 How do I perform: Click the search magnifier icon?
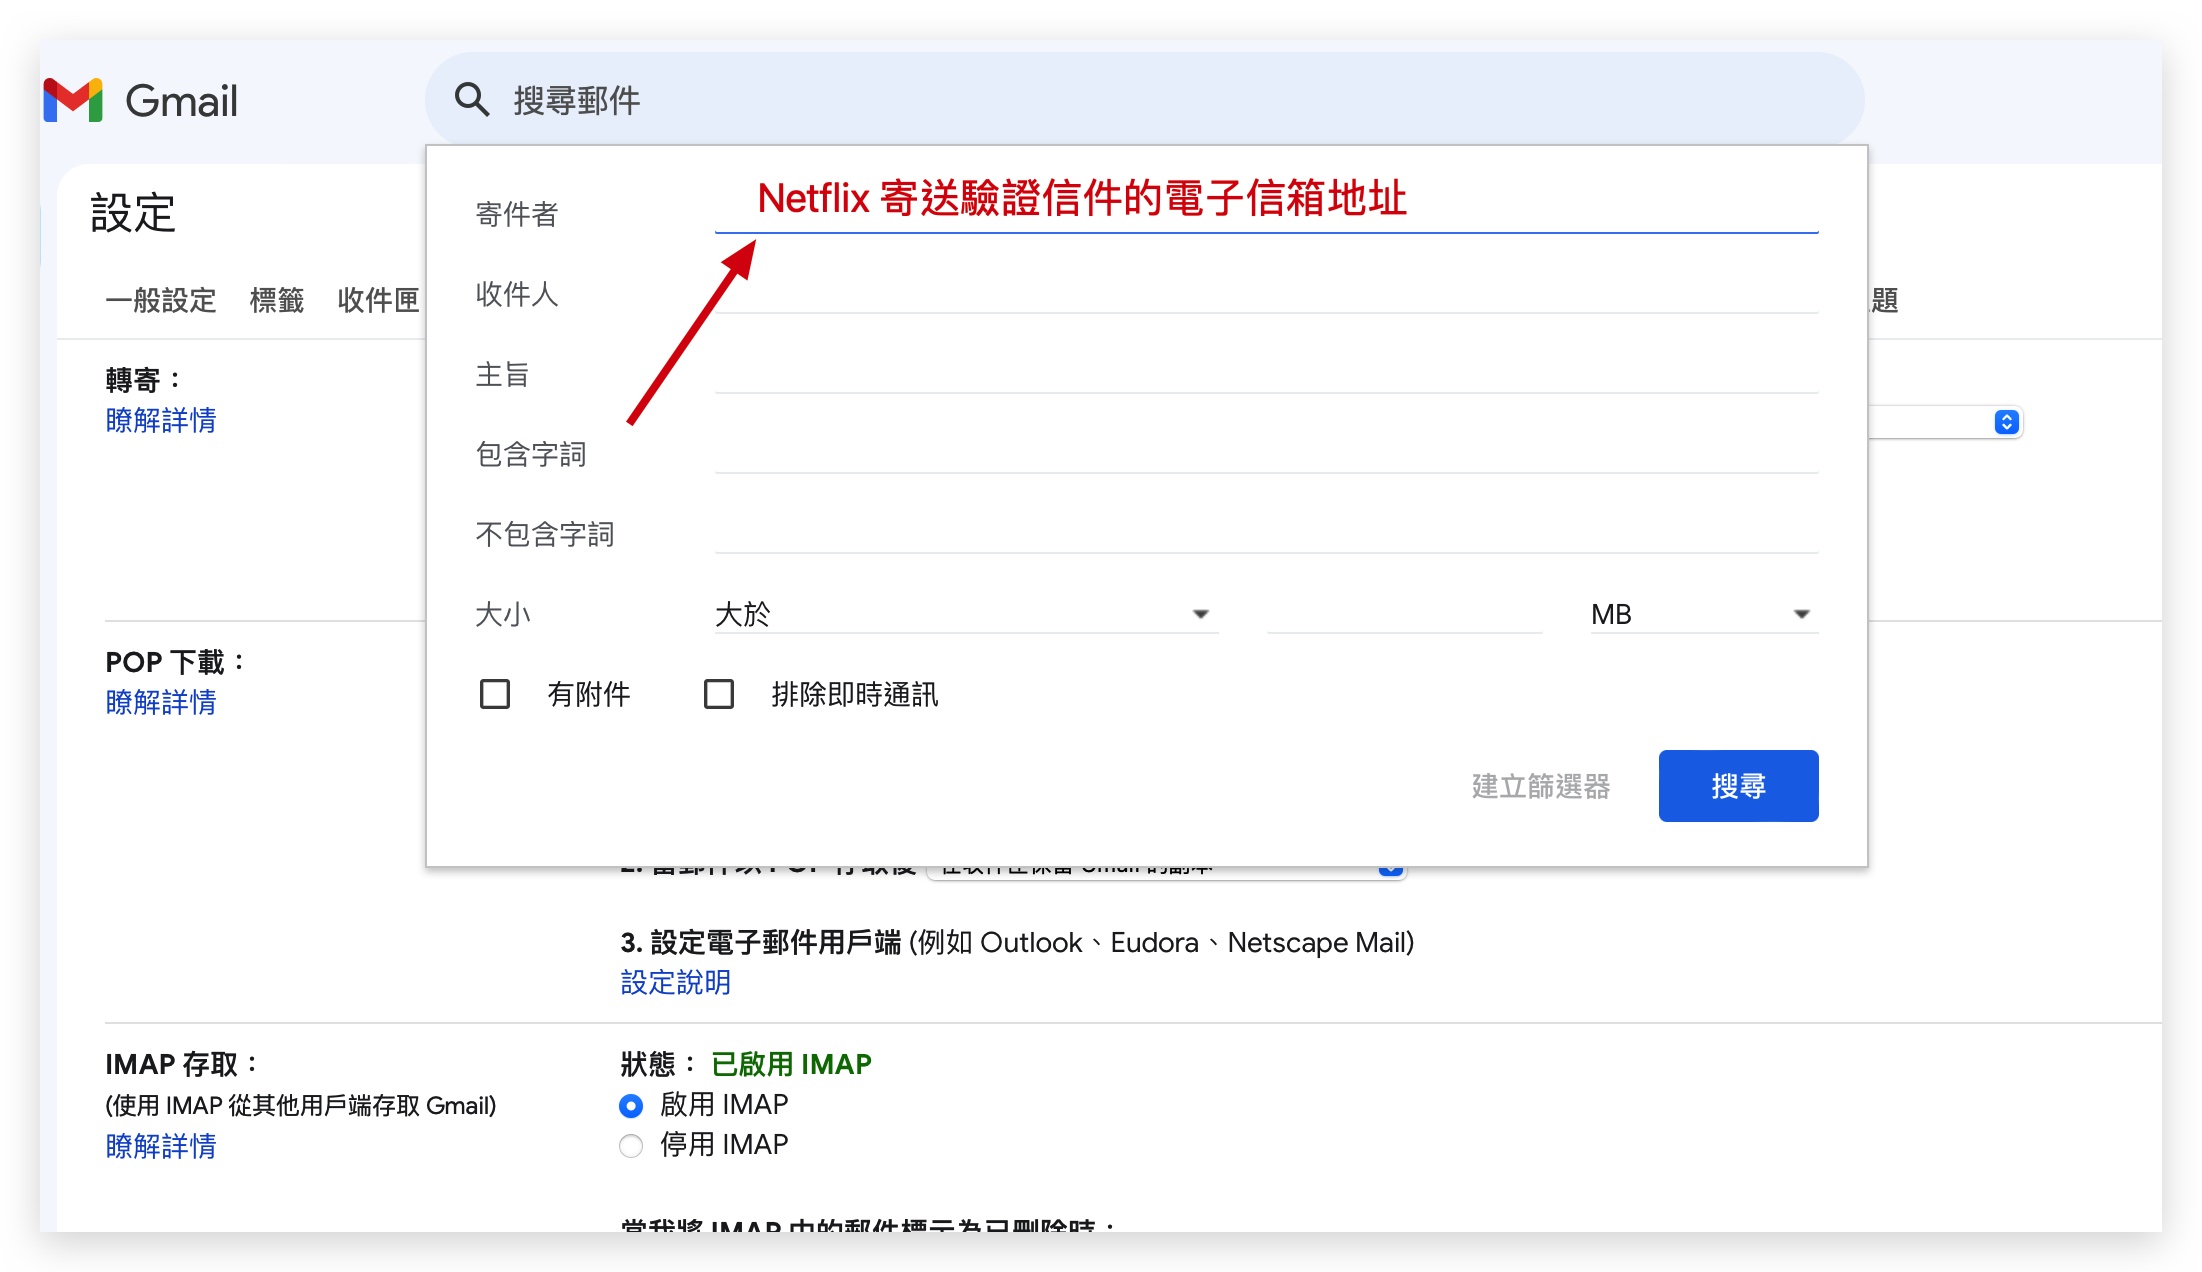(x=471, y=100)
